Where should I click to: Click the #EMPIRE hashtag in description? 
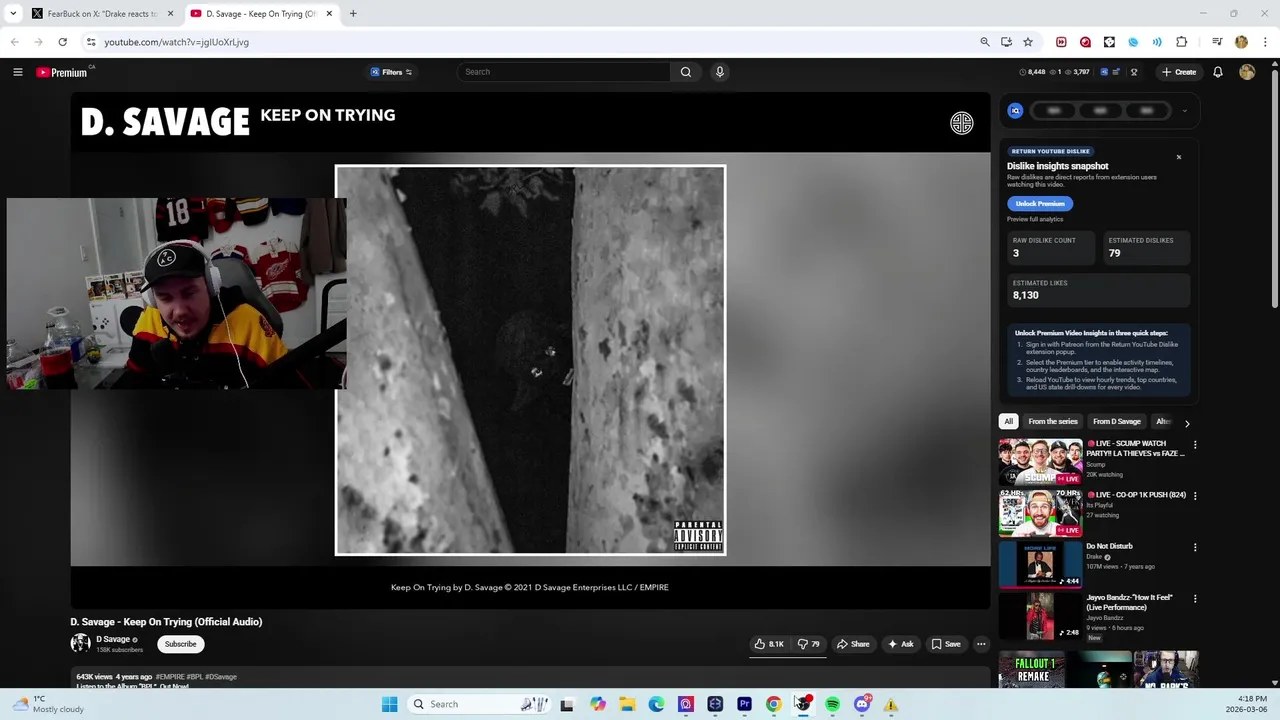point(170,677)
